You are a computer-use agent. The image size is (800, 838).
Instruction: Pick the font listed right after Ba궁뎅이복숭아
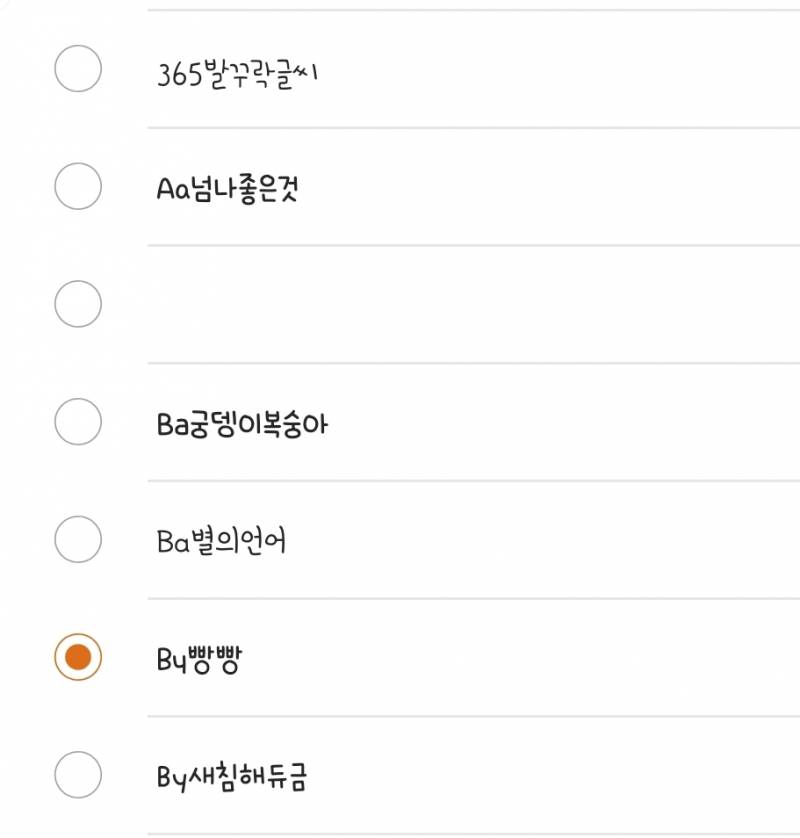click(77, 540)
